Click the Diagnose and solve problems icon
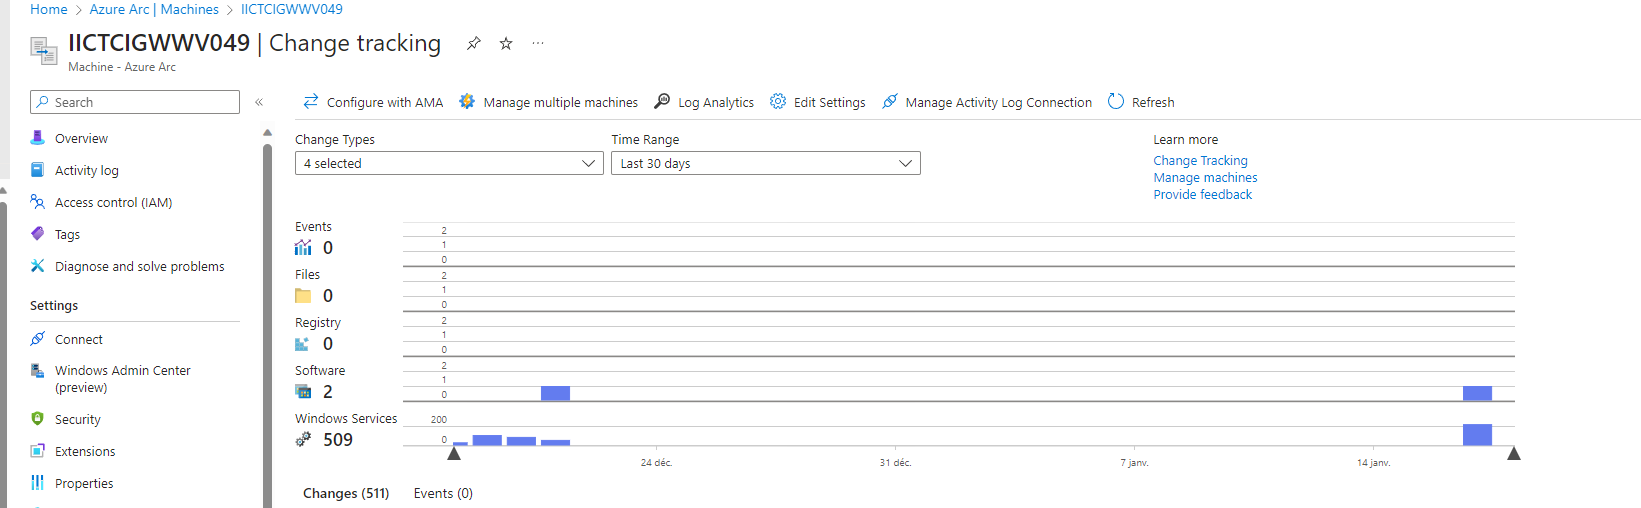 point(38,265)
